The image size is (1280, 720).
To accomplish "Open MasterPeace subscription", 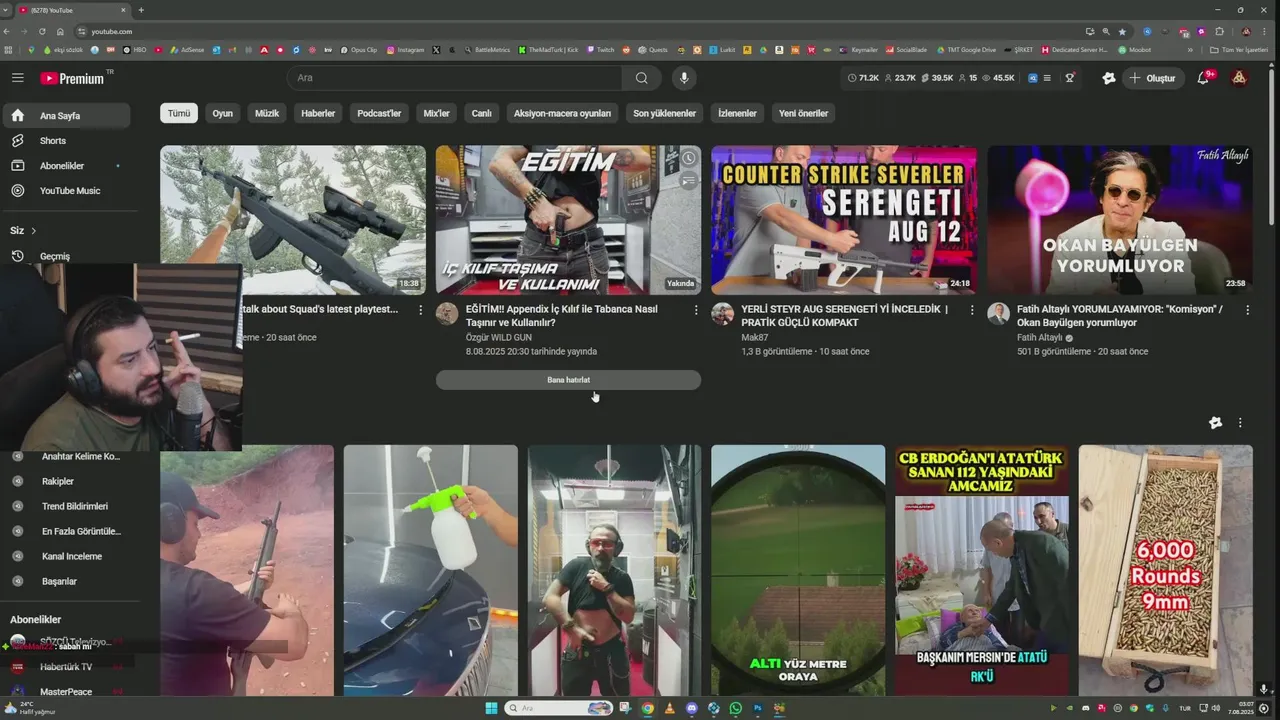I will pos(66,692).
